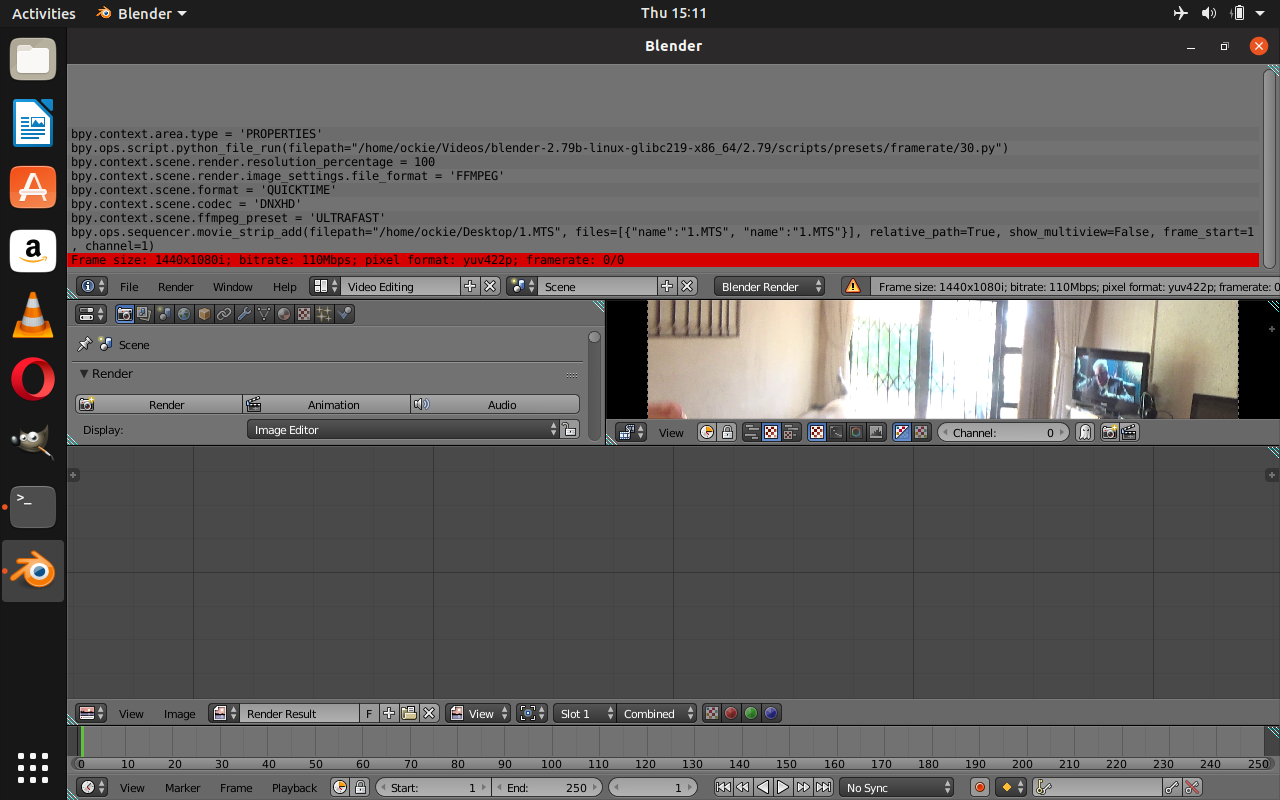Open the Particles properties tab
The height and width of the screenshot is (800, 1280).
coord(324,314)
